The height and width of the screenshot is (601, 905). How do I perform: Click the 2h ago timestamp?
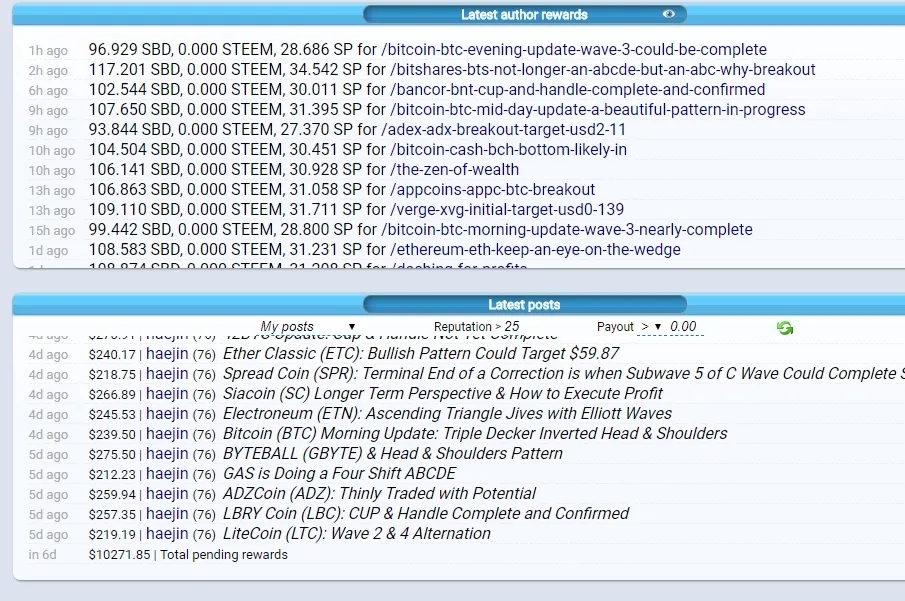(48, 70)
